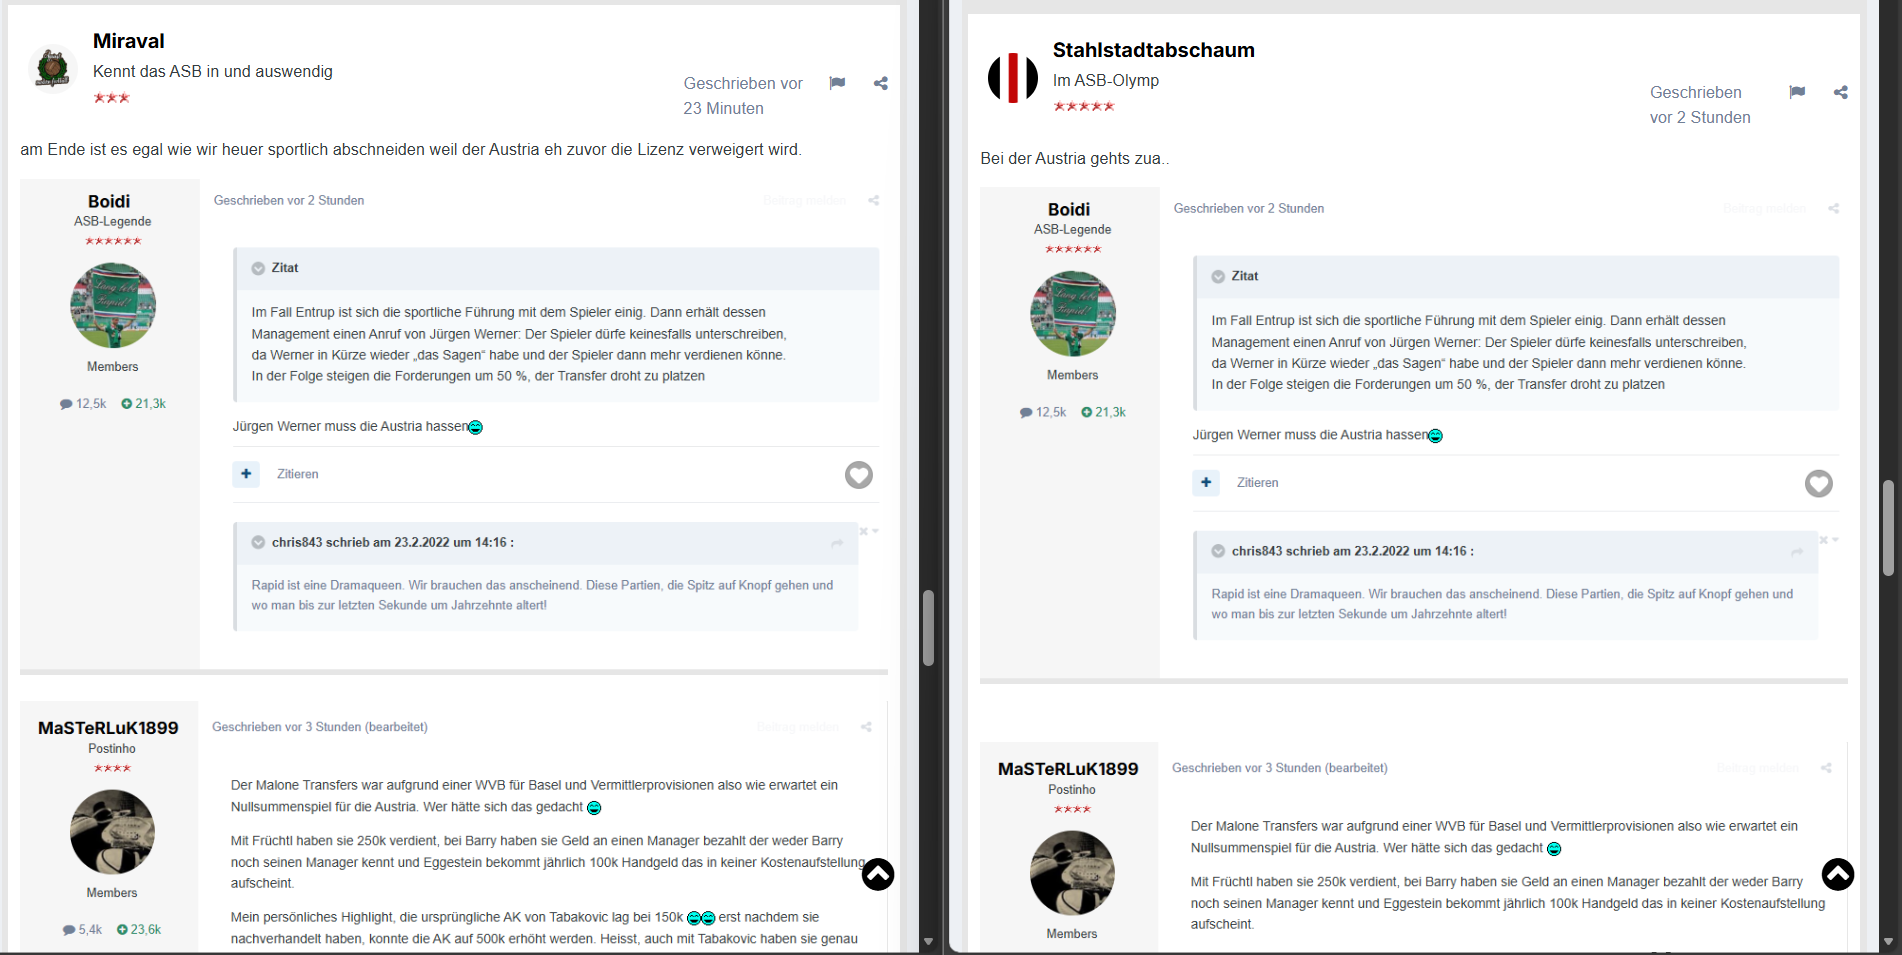Click the right pane's vertical scrollbar thumb
1902x955 pixels.
(1888, 527)
